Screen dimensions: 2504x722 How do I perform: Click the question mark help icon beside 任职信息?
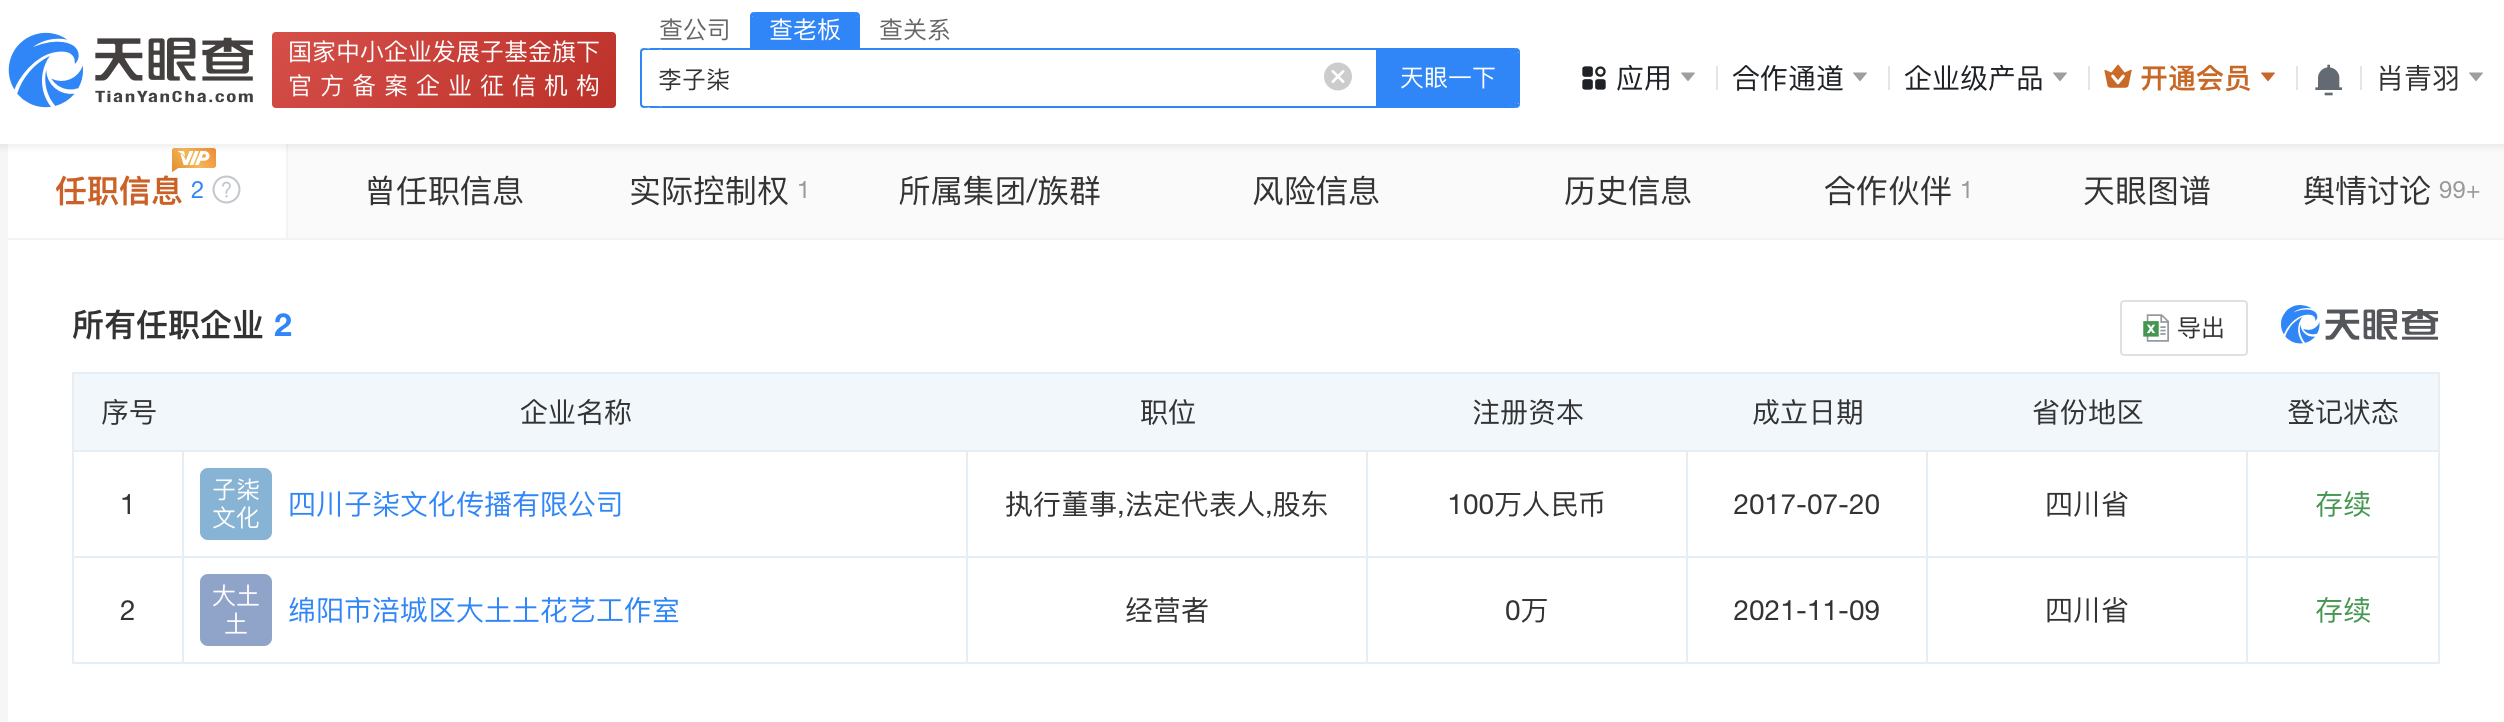pyautogui.click(x=228, y=190)
